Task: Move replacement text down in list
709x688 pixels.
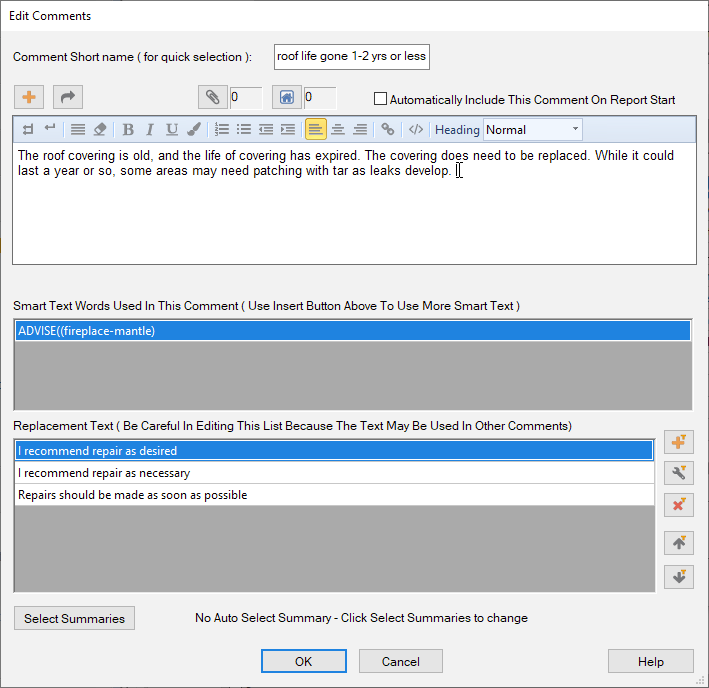Action: click(679, 577)
